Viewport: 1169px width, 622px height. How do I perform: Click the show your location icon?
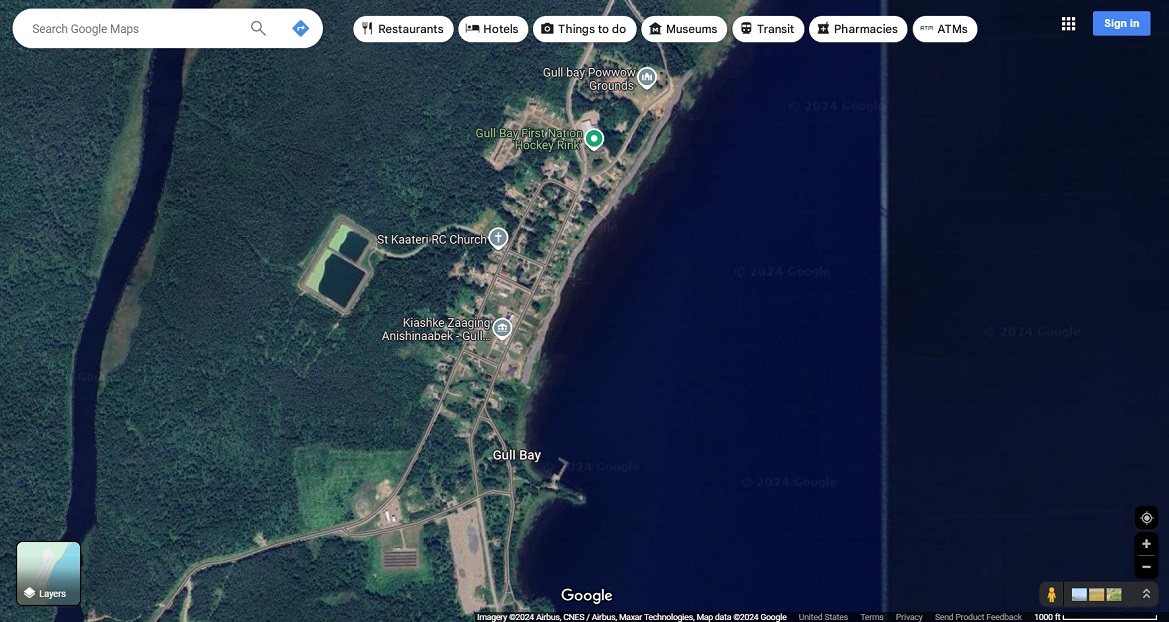tap(1146, 518)
